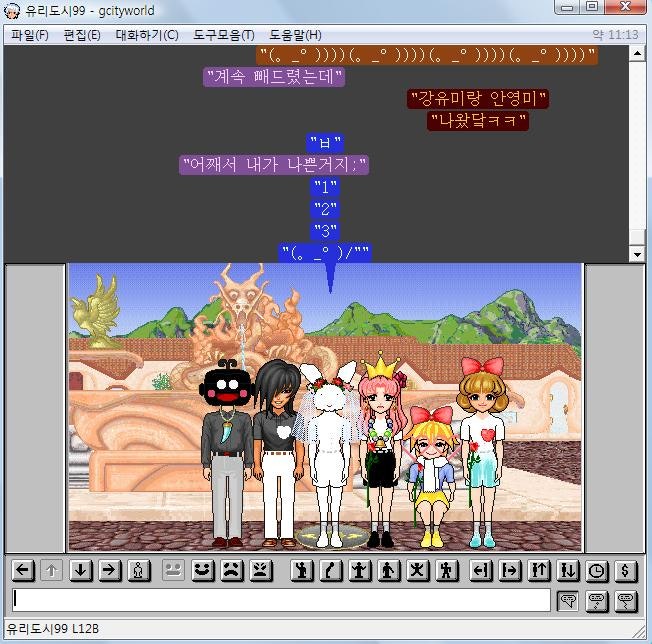Click the move right arrow button

pyautogui.click(x=110, y=571)
